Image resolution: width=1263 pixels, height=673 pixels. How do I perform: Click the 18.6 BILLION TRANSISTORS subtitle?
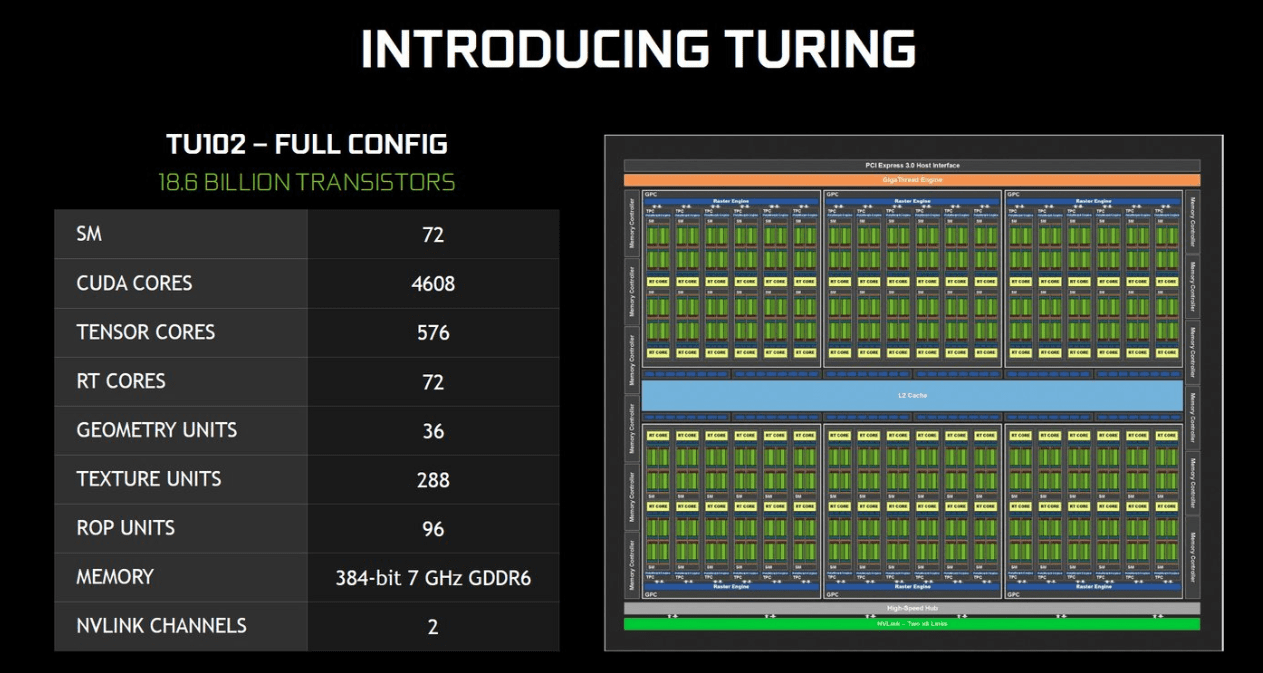(307, 182)
